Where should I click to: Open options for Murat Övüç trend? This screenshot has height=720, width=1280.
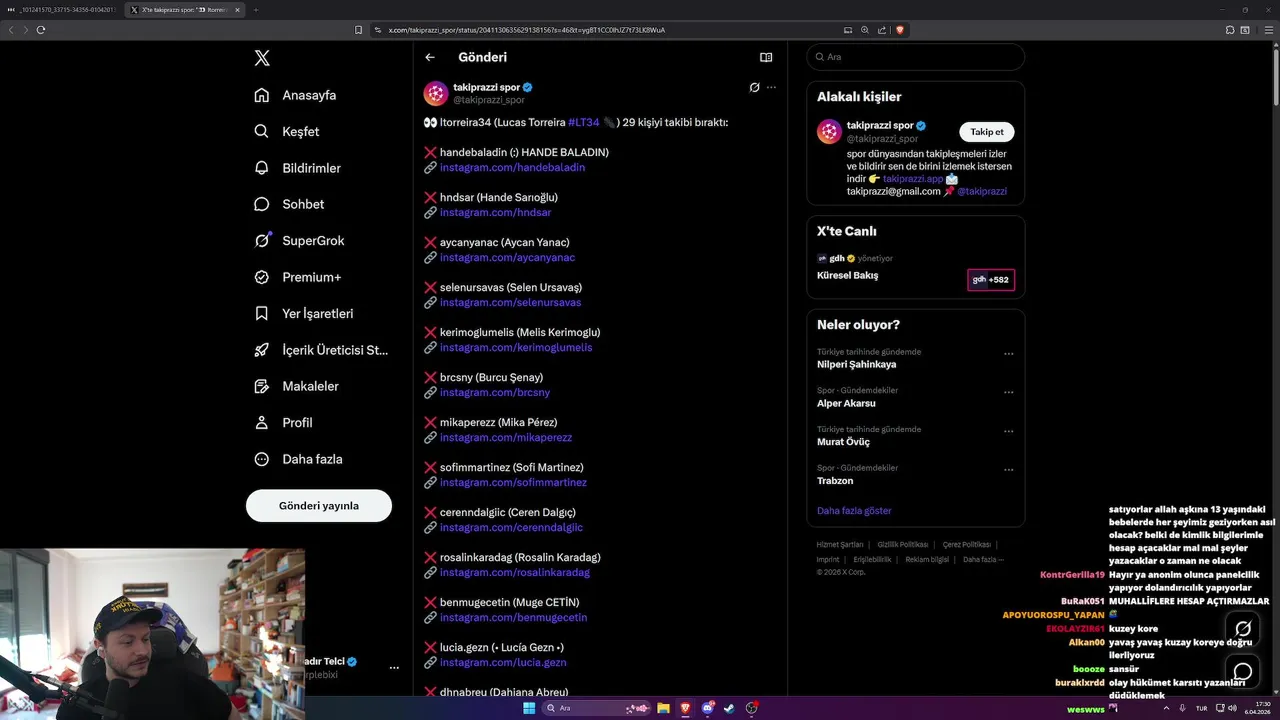[x=1008, y=431]
